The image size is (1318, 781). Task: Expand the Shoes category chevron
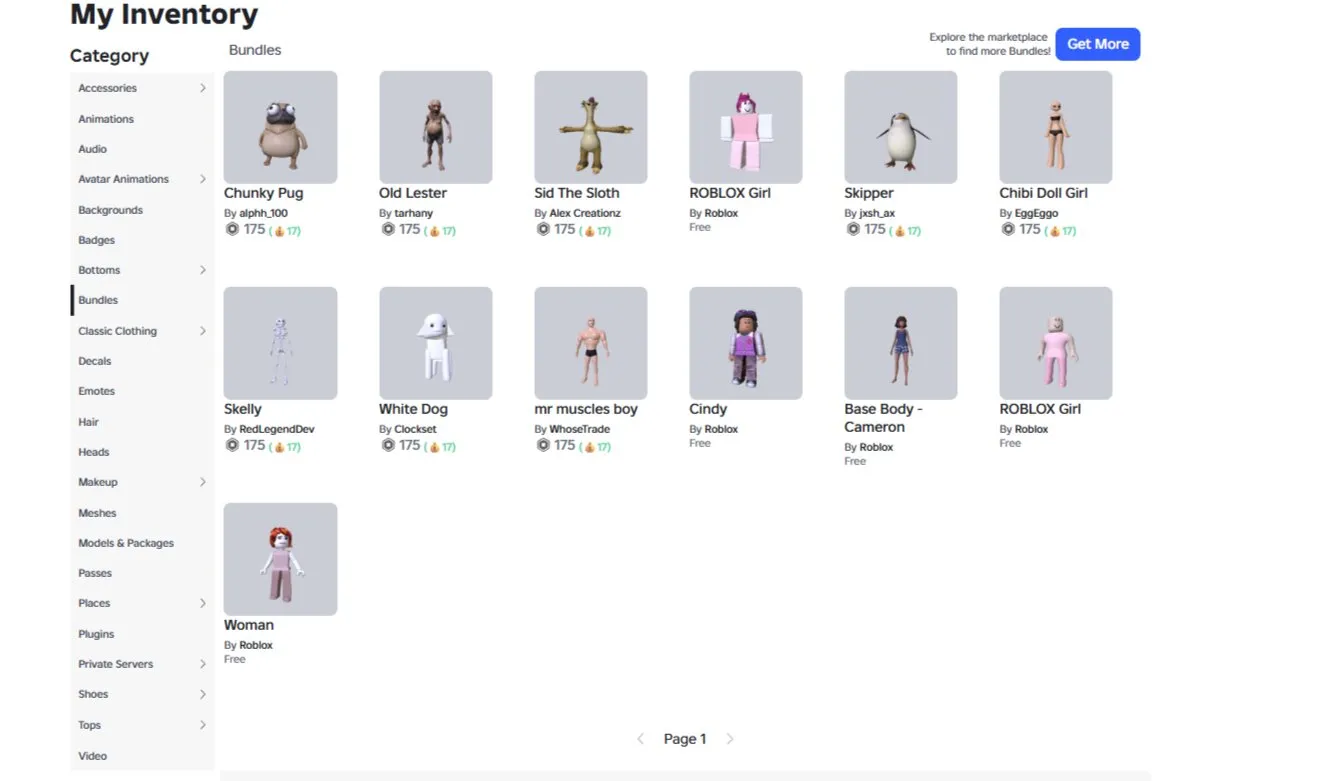[202, 694]
